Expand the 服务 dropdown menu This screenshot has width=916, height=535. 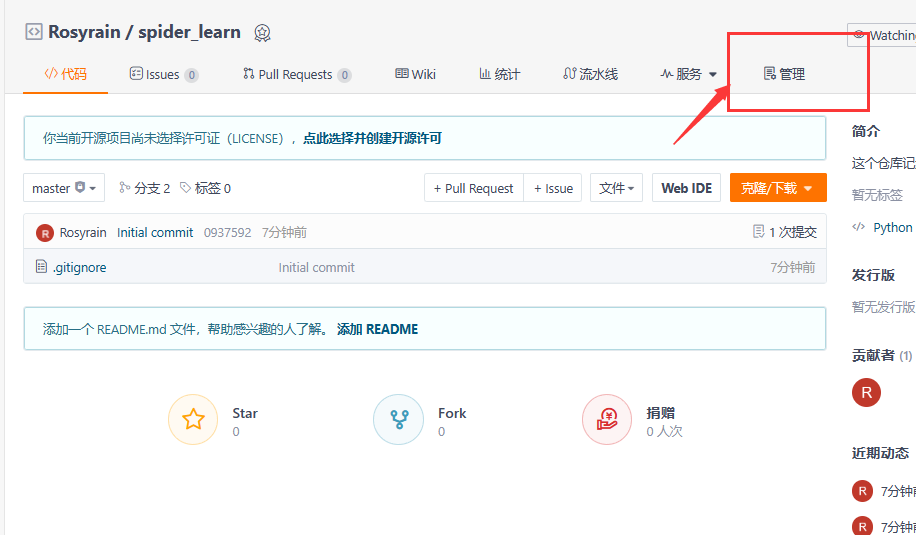tap(689, 74)
